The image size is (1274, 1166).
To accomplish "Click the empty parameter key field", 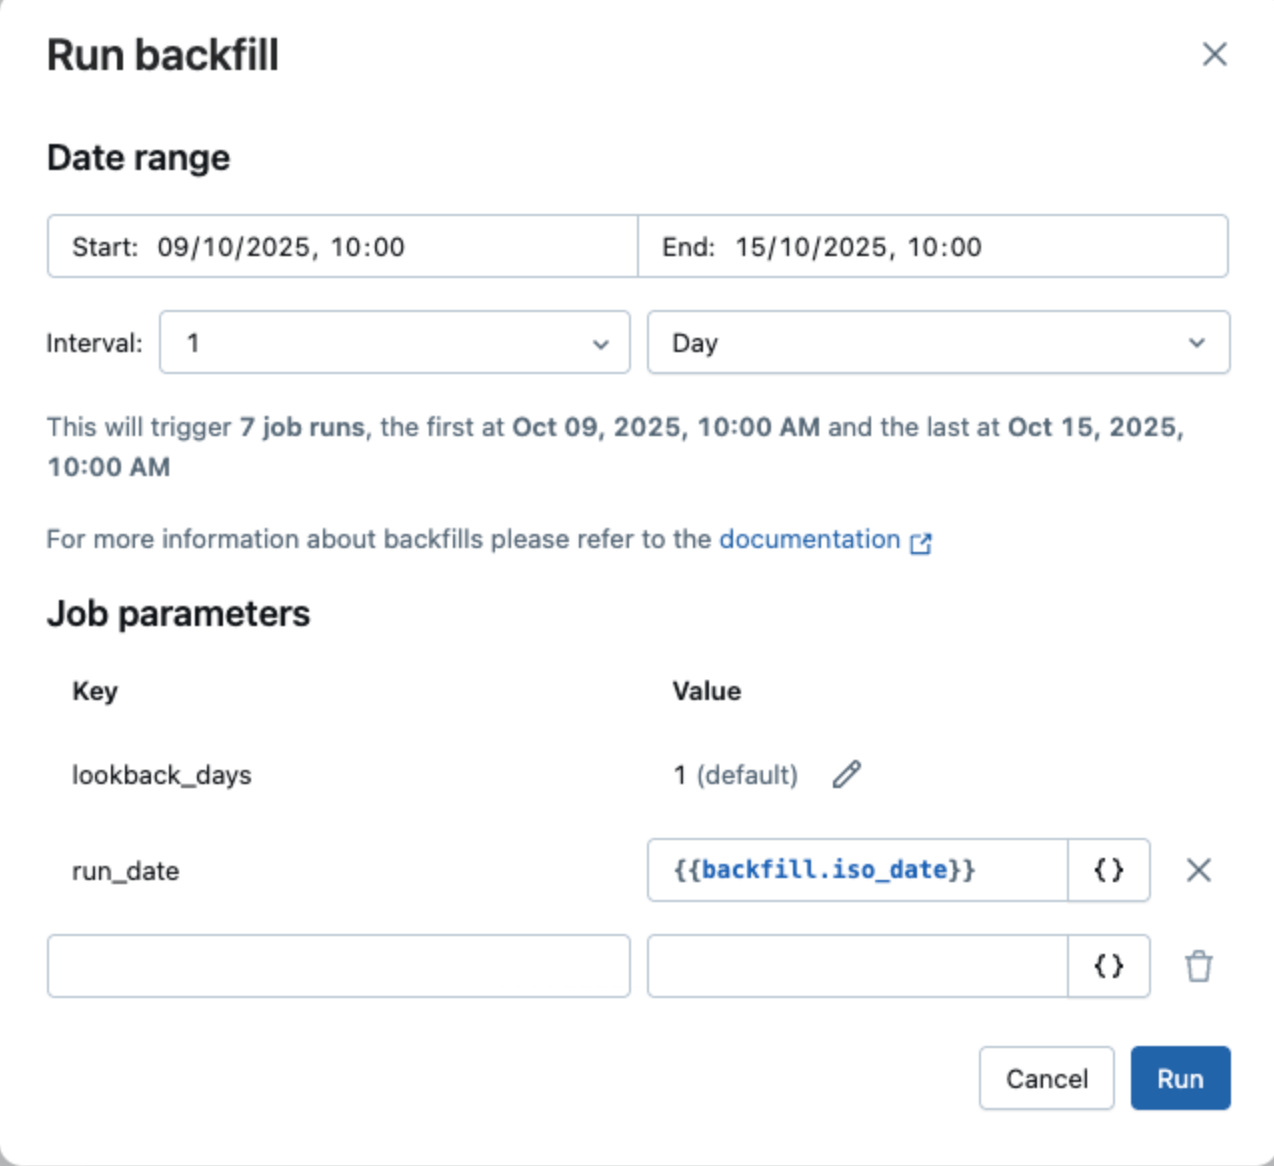I will click(x=338, y=966).
